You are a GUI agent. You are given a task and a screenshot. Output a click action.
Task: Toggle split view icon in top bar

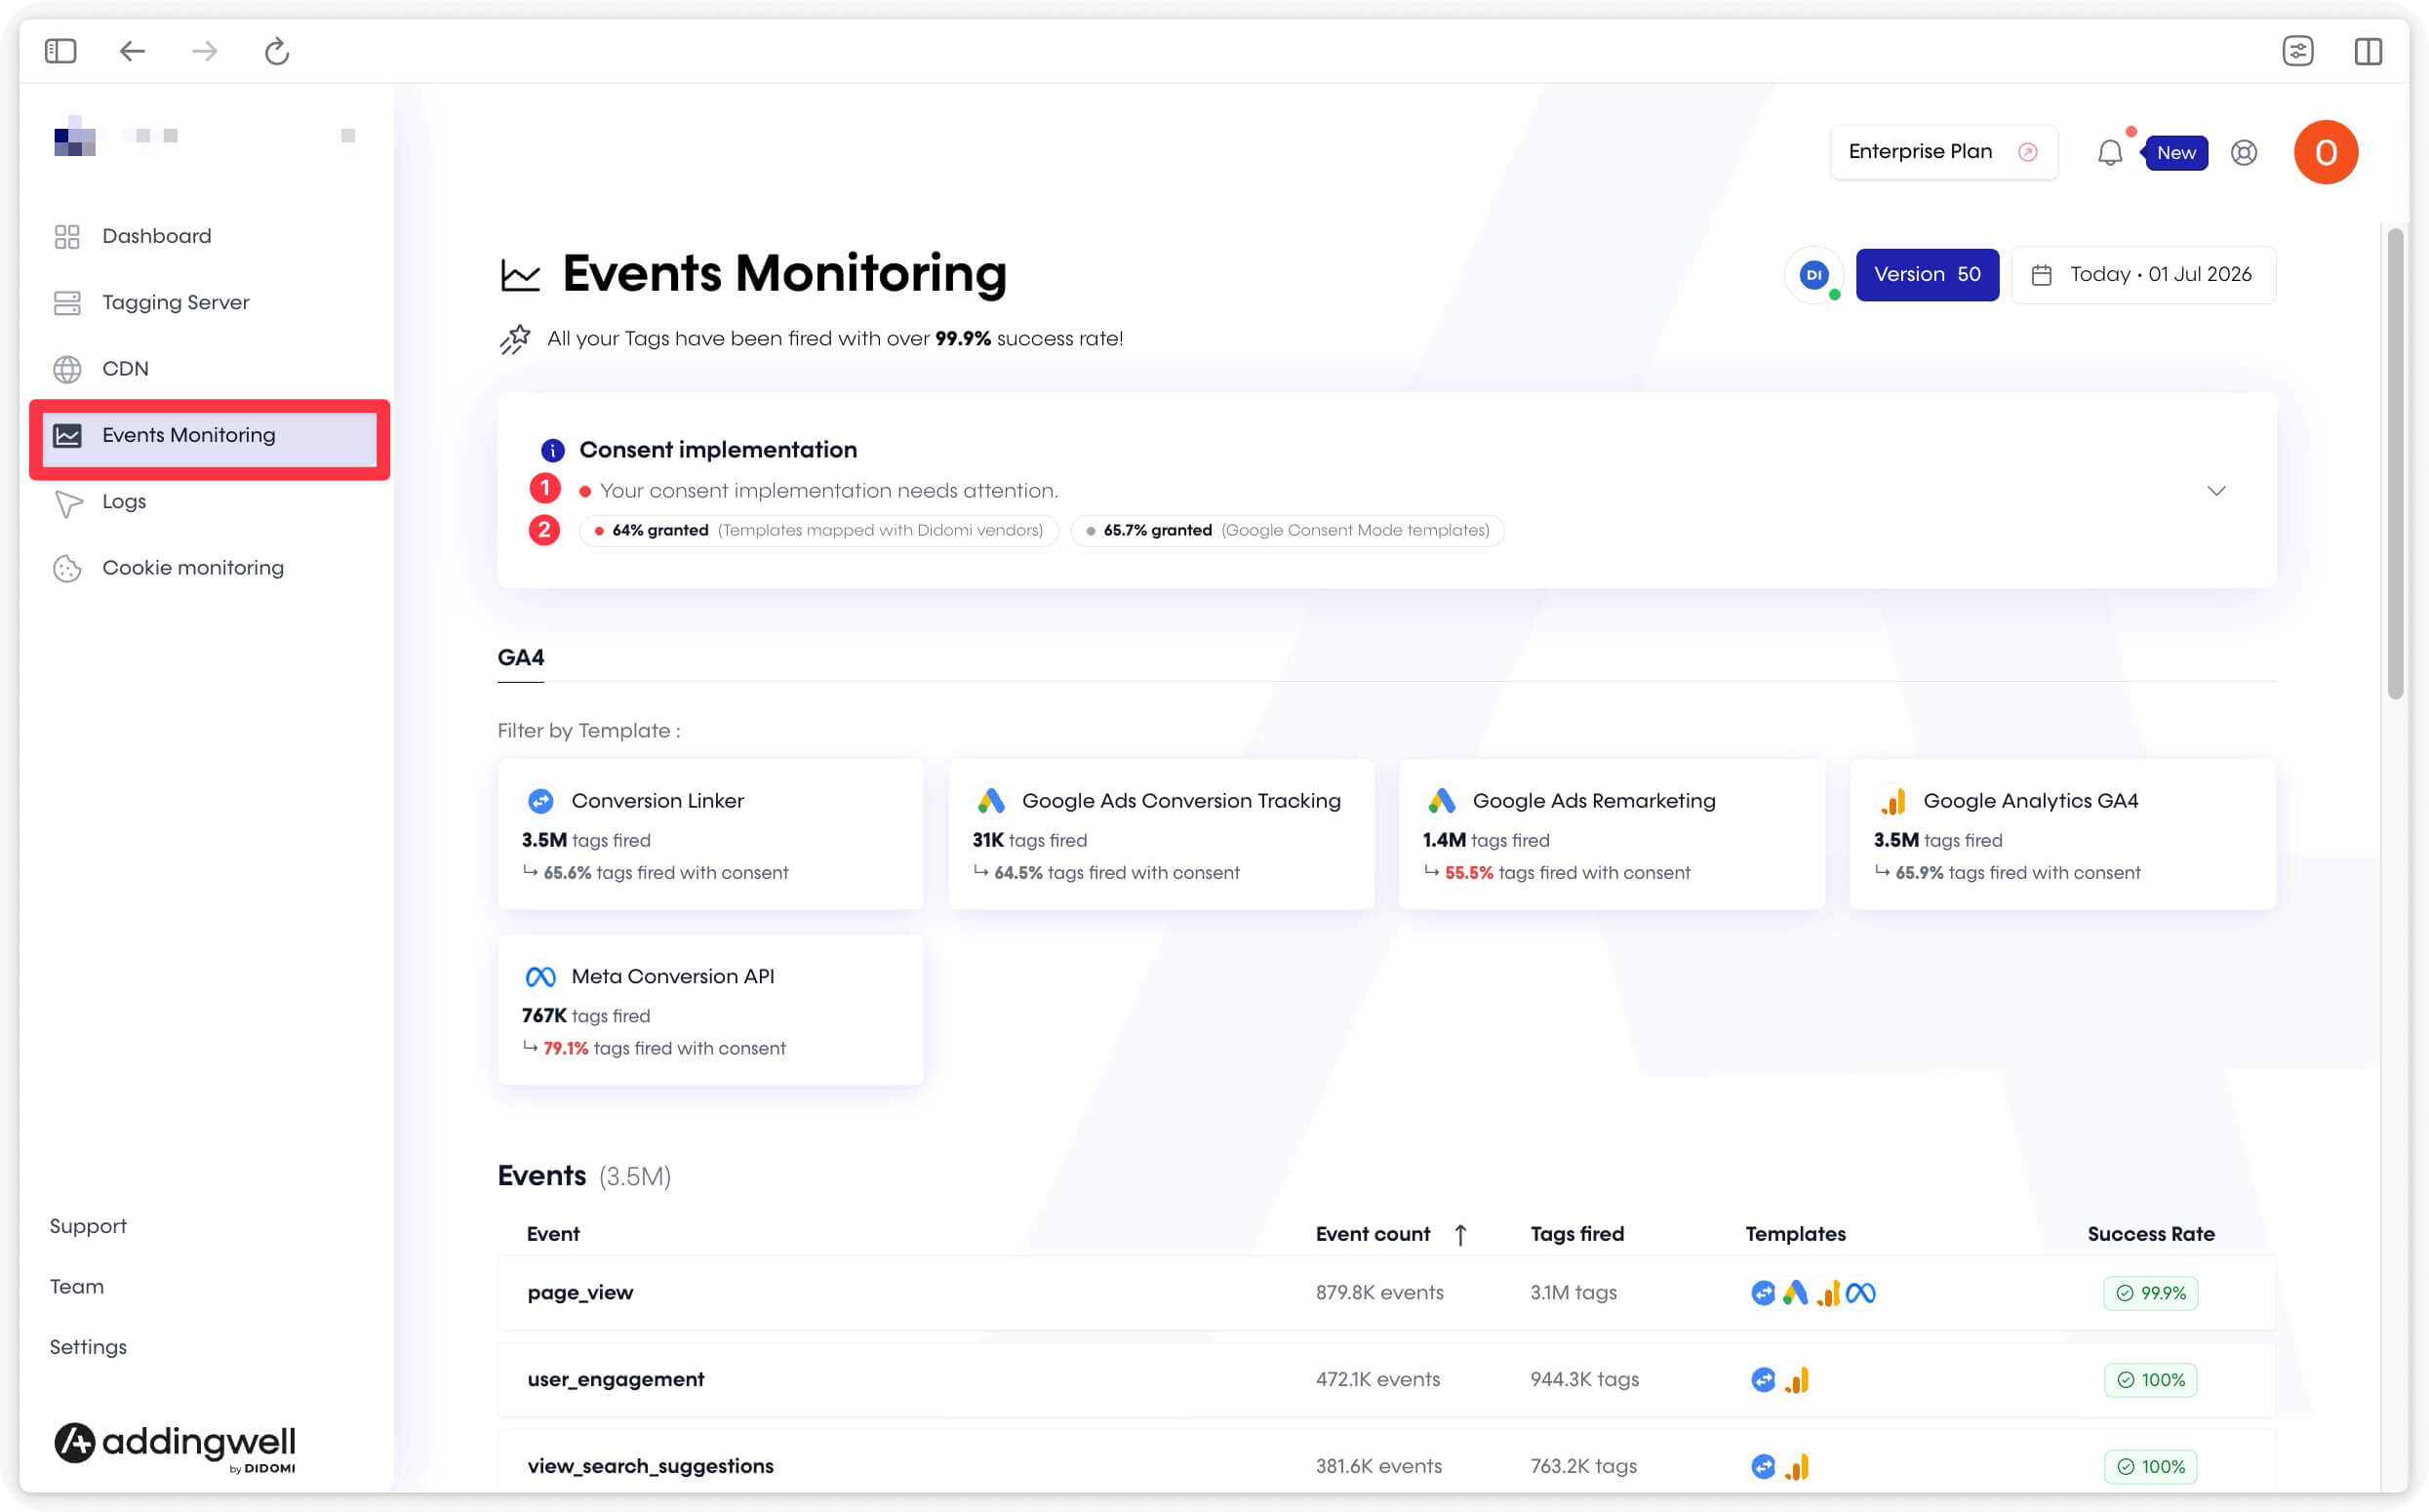[x=2368, y=50]
